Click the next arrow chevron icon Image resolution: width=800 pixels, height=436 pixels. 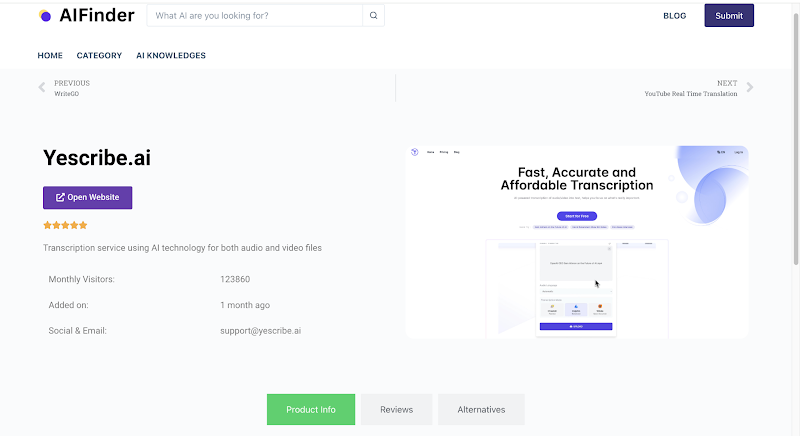749,87
